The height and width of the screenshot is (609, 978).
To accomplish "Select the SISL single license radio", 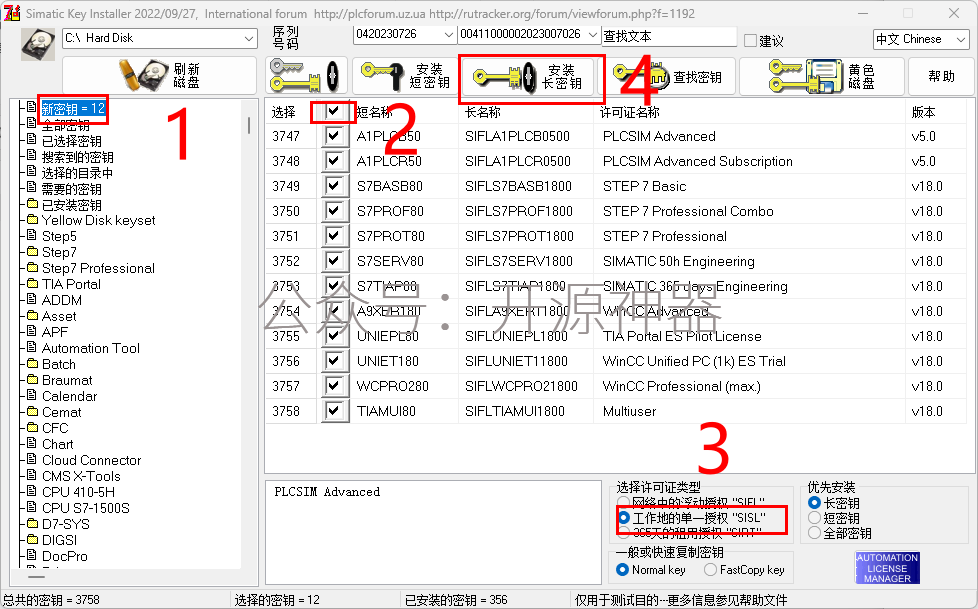I will (624, 518).
